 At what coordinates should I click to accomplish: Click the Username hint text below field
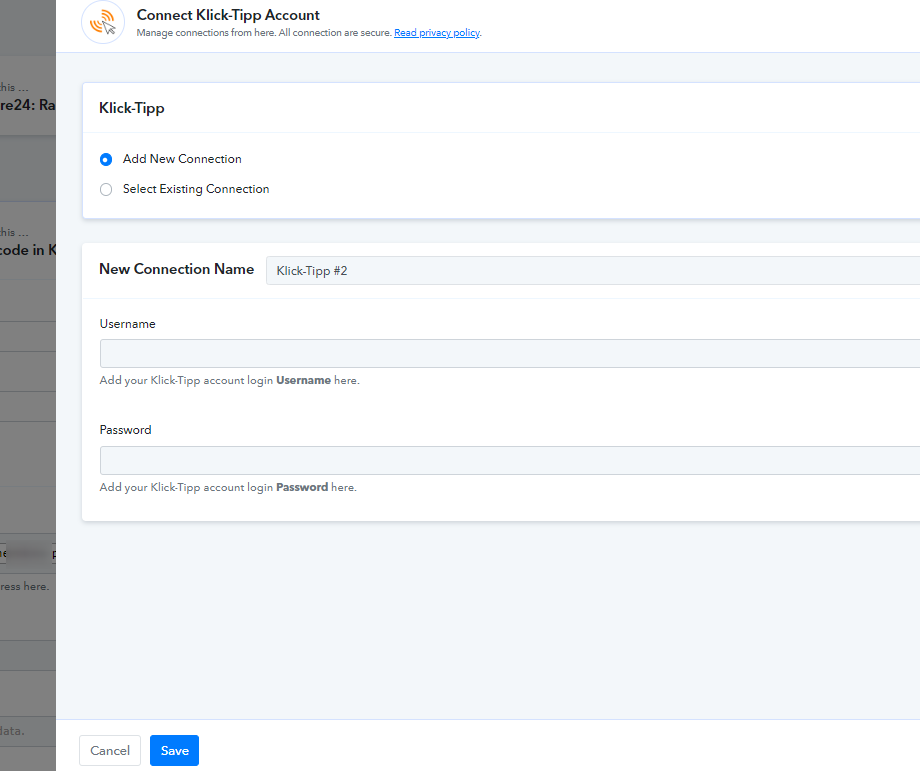tap(229, 380)
